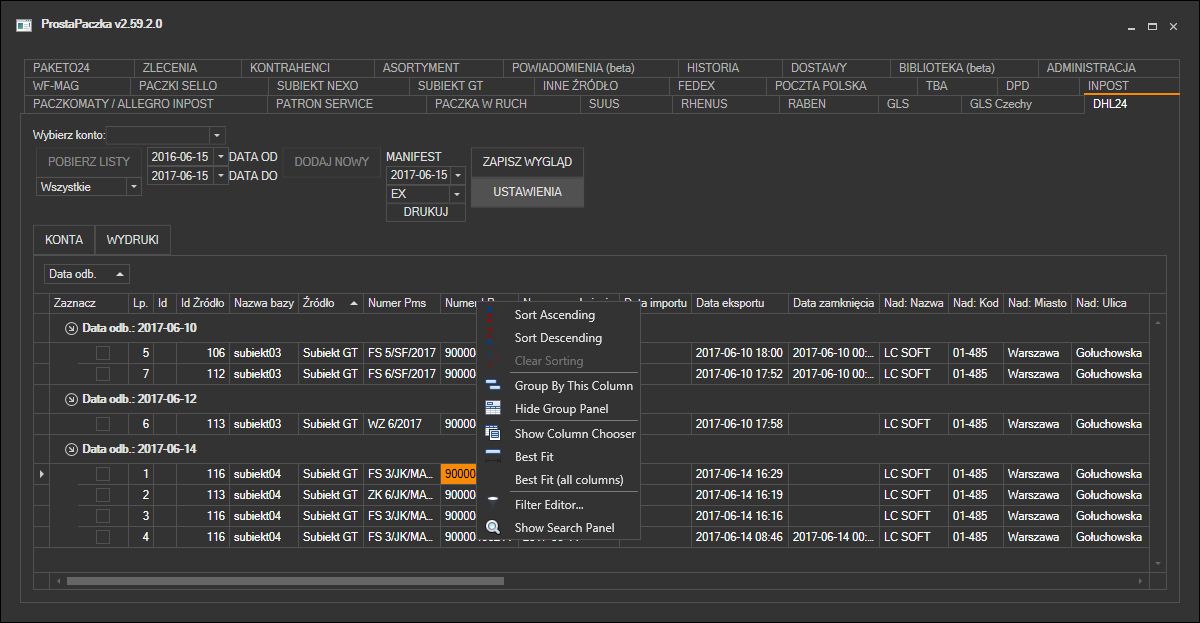Collapse the Data odb.: 2017-06-12 group
Screen dimensions: 1200x623
(71, 399)
